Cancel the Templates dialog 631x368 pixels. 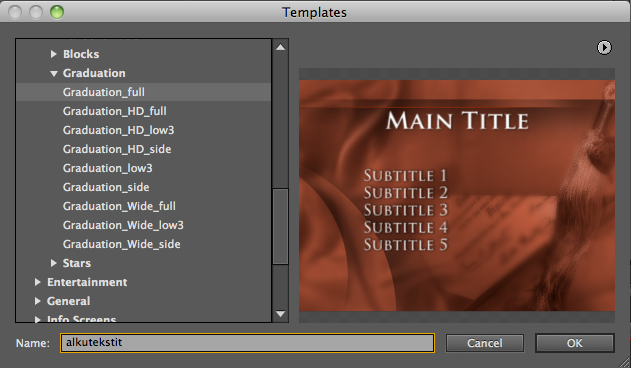point(485,343)
